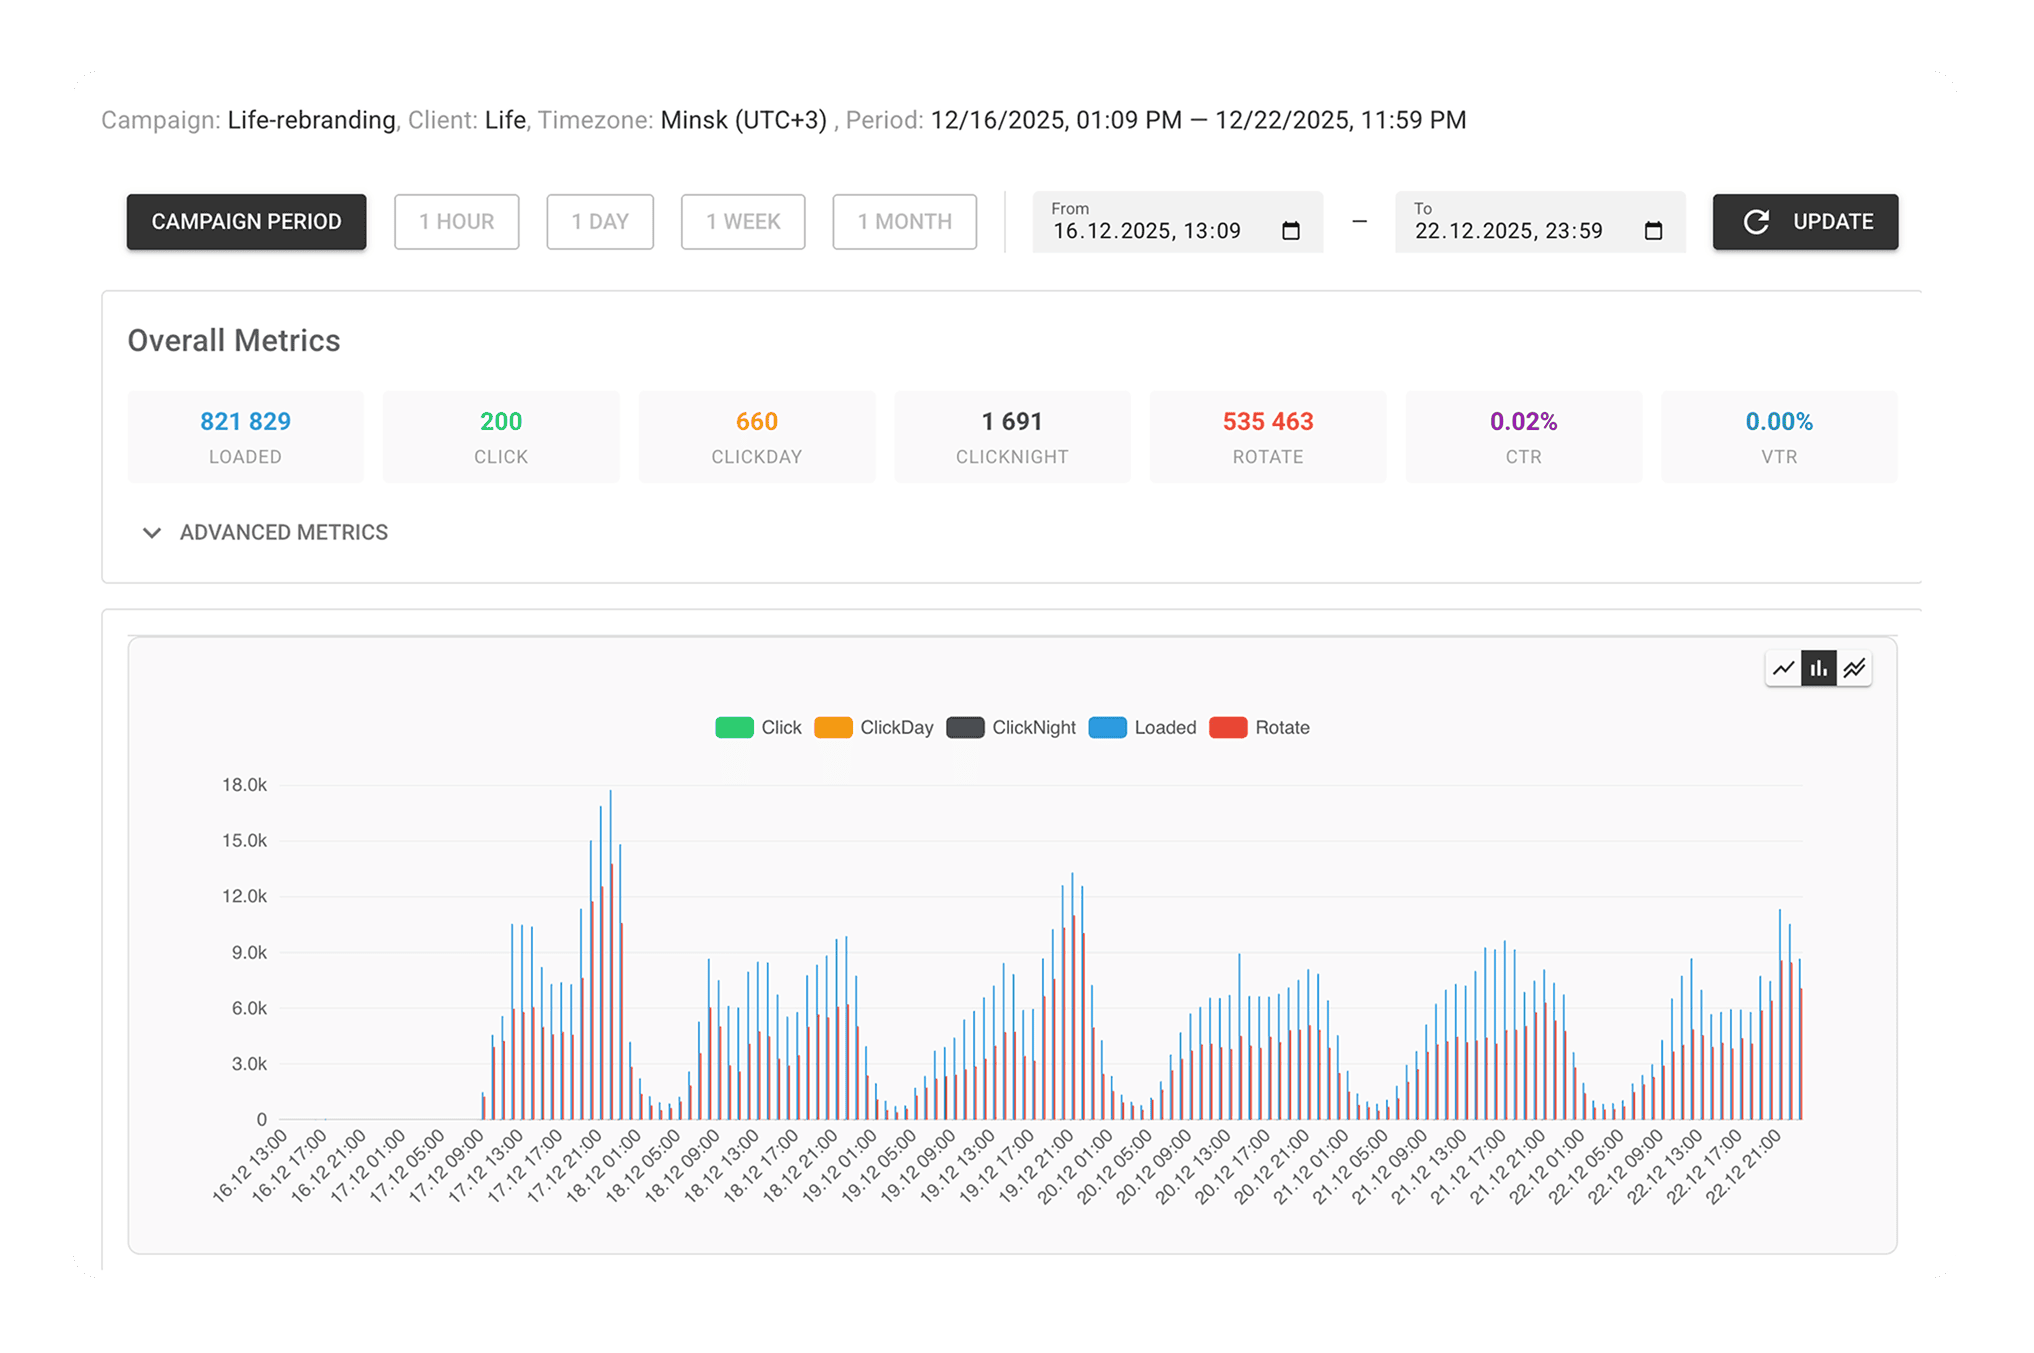Hide the Rotate series via legend
The height and width of the screenshot is (1353, 2034).
[1228, 727]
